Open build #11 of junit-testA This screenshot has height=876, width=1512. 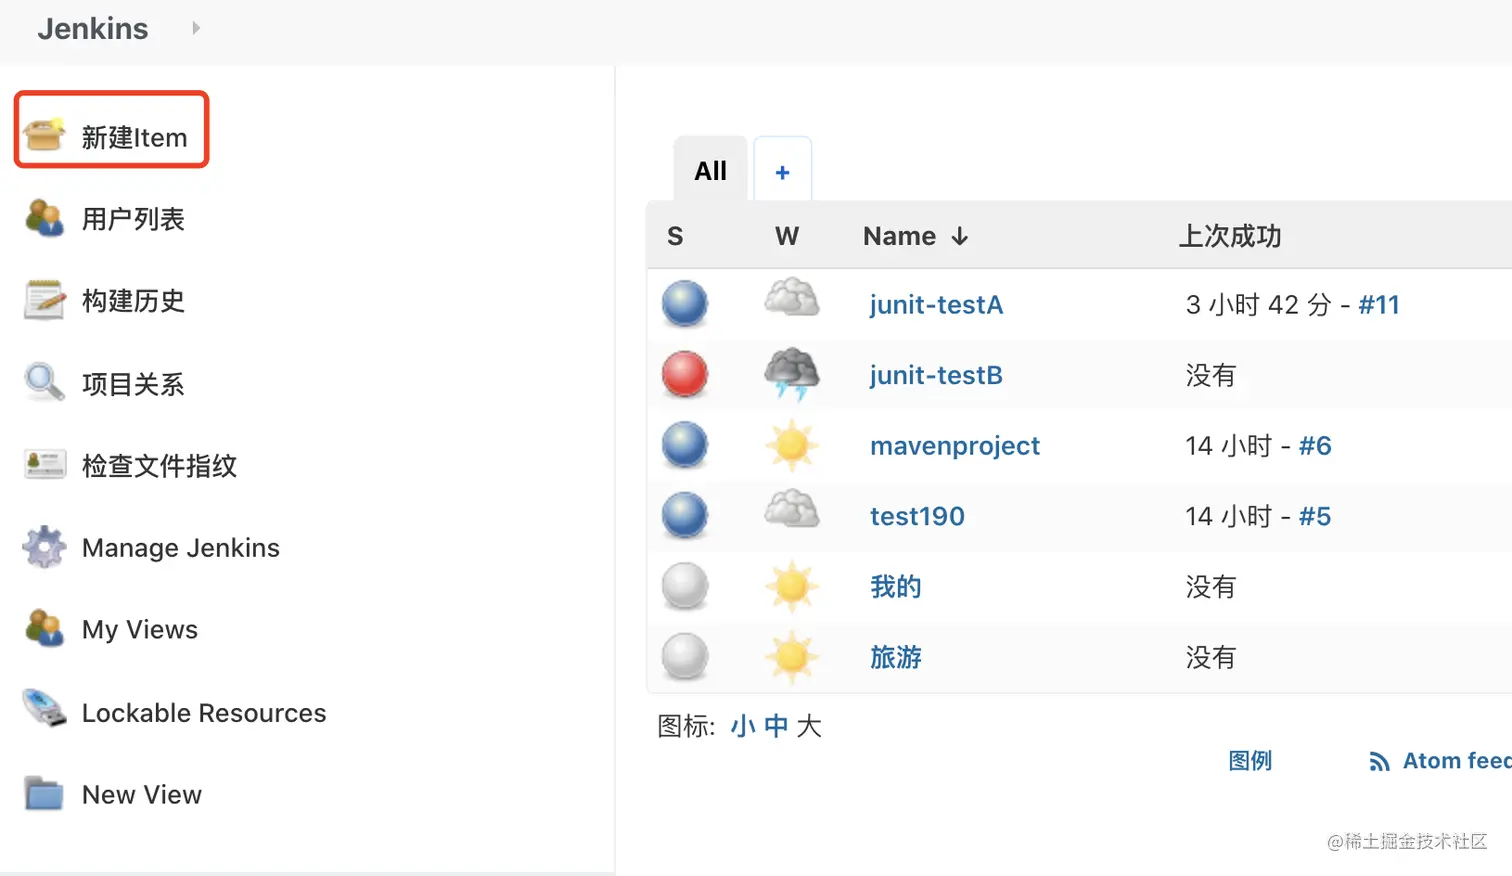[x=1378, y=305]
